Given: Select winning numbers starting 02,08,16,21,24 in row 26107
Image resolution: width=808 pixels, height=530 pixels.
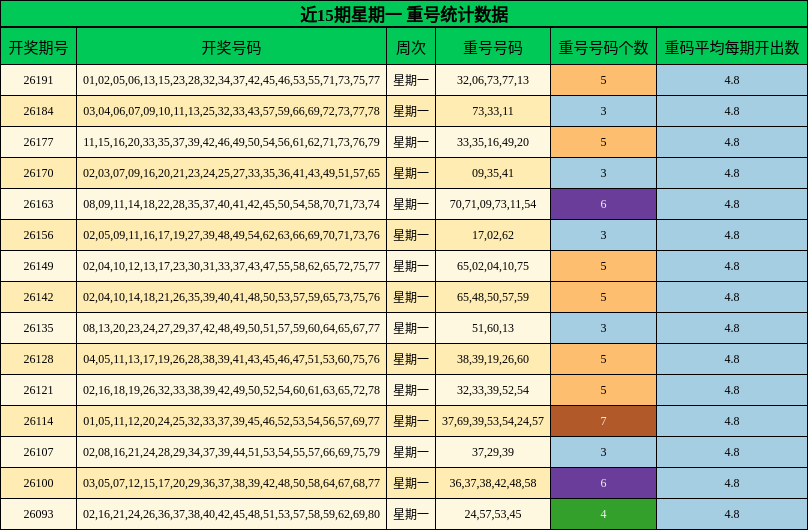Looking at the screenshot, I should click(x=231, y=452).
